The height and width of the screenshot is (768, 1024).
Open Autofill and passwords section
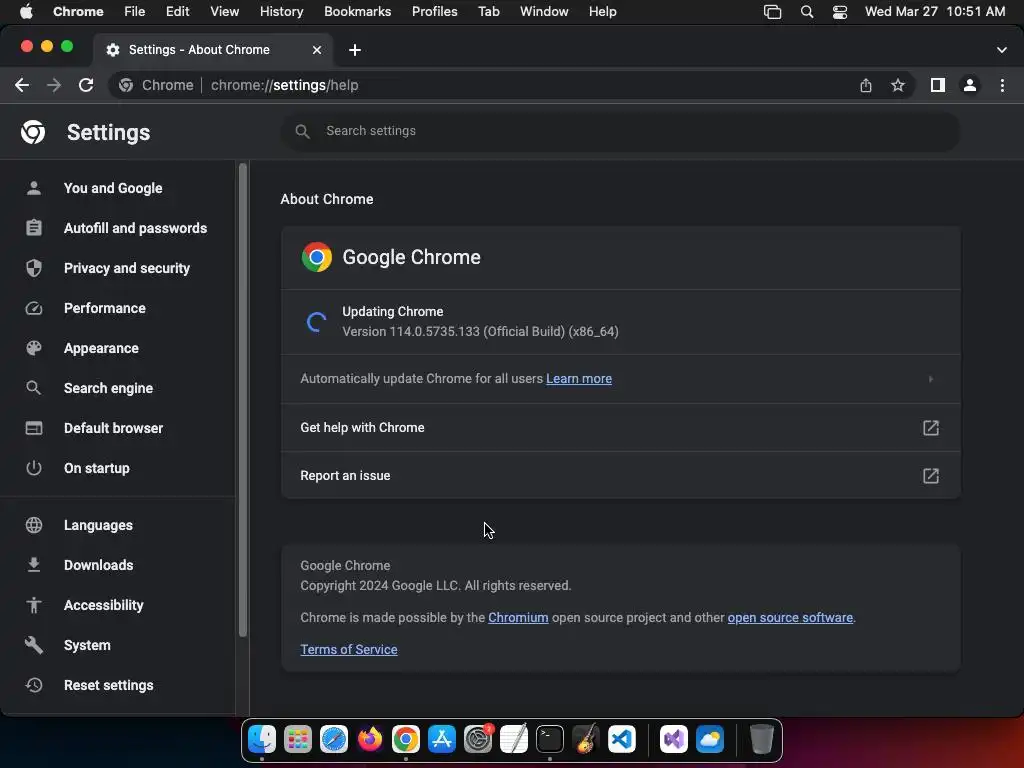135,228
